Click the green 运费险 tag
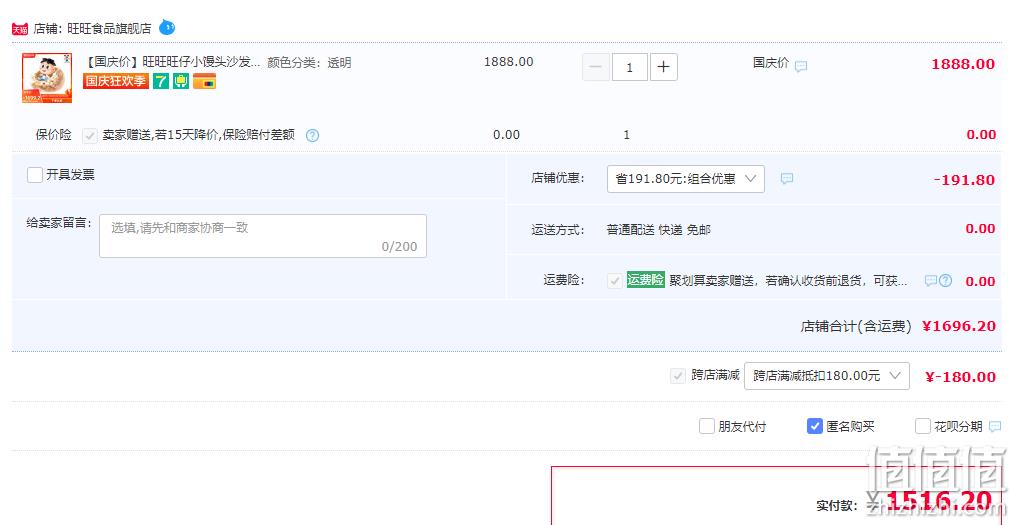1016x525 pixels. click(x=645, y=280)
